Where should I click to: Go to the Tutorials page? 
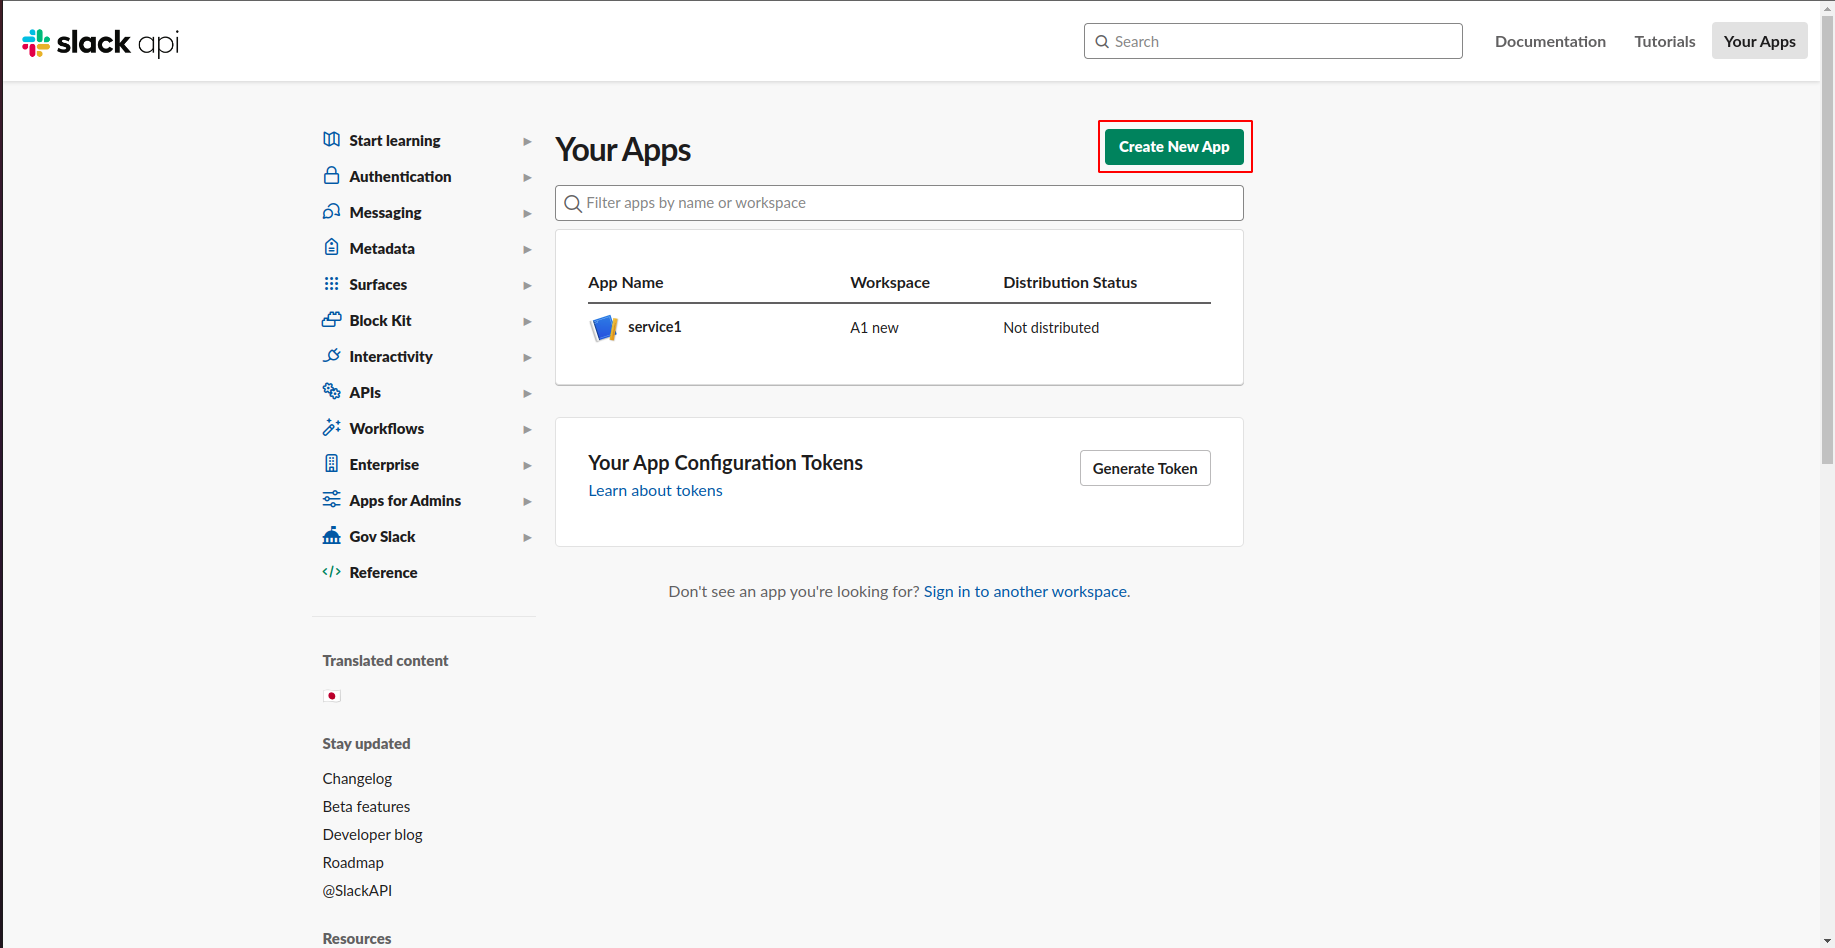click(1664, 41)
